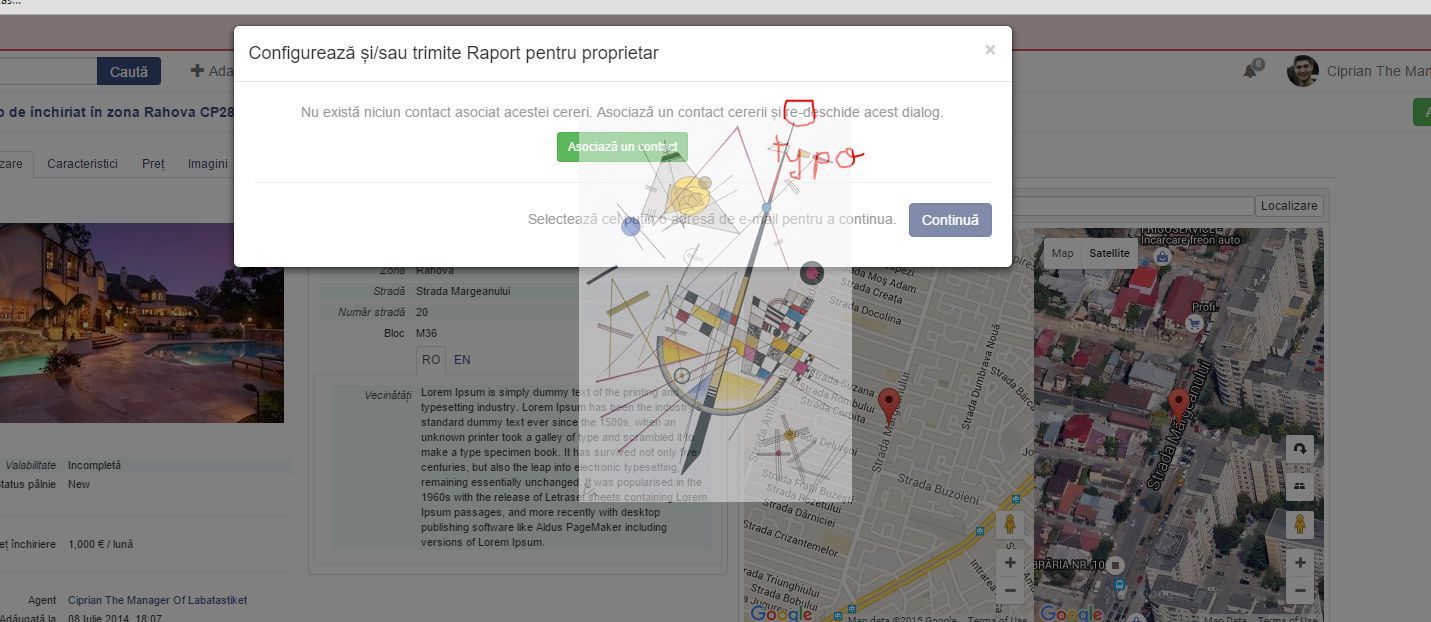The height and width of the screenshot is (622, 1431).
Task: Zoom in on the satellite map
Action: (1299, 563)
